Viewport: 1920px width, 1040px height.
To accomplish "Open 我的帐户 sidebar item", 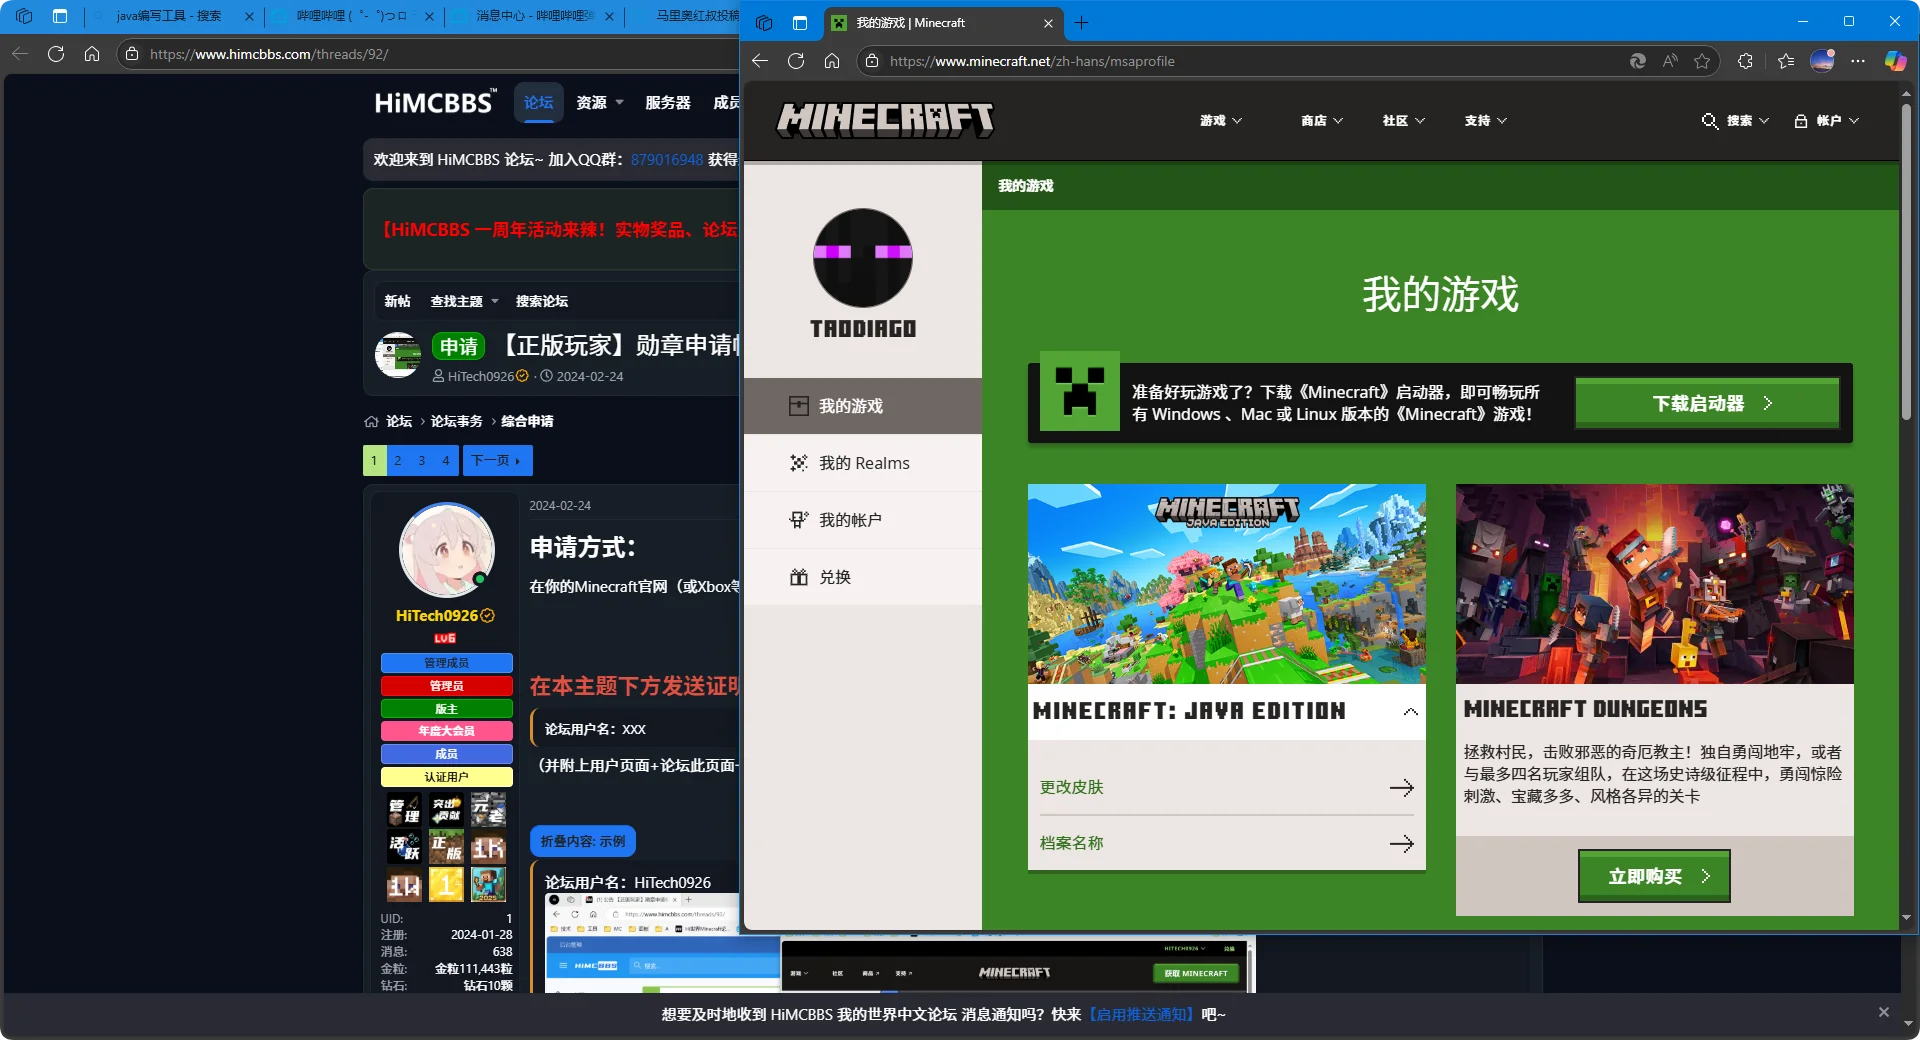I will click(849, 519).
